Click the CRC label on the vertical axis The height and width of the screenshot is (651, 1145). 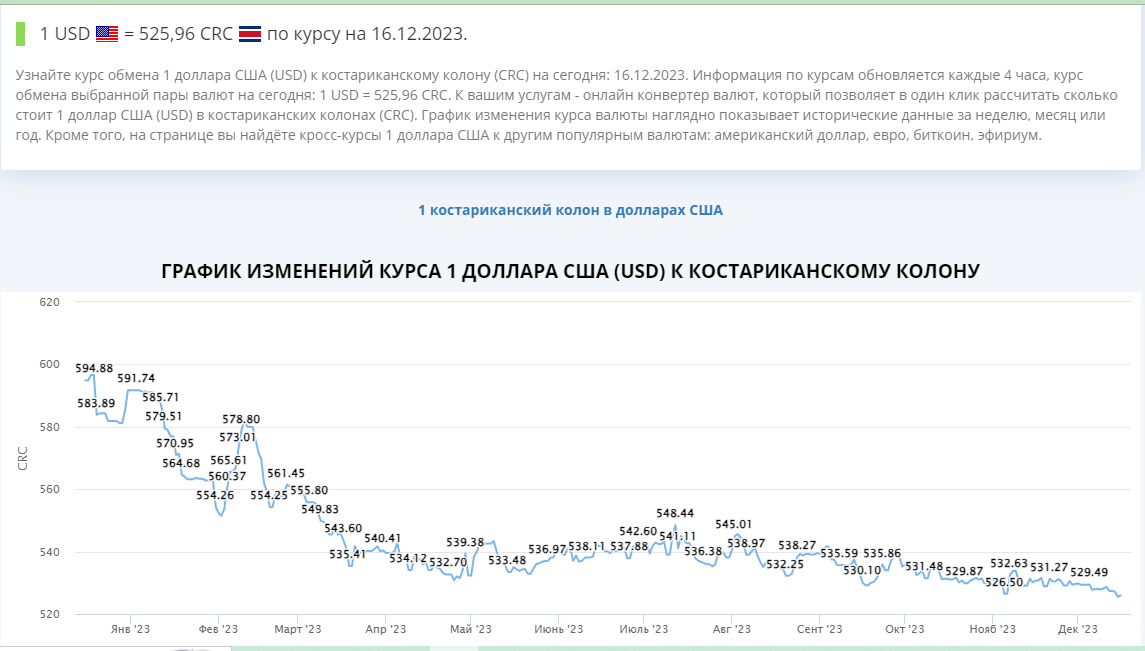click(24, 457)
